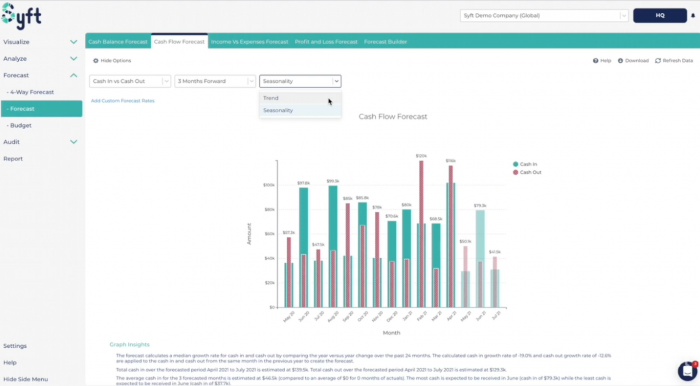Image resolution: width=700 pixels, height=386 pixels.
Task: Open the 3 Months Forward dropdown
Action: coord(215,81)
